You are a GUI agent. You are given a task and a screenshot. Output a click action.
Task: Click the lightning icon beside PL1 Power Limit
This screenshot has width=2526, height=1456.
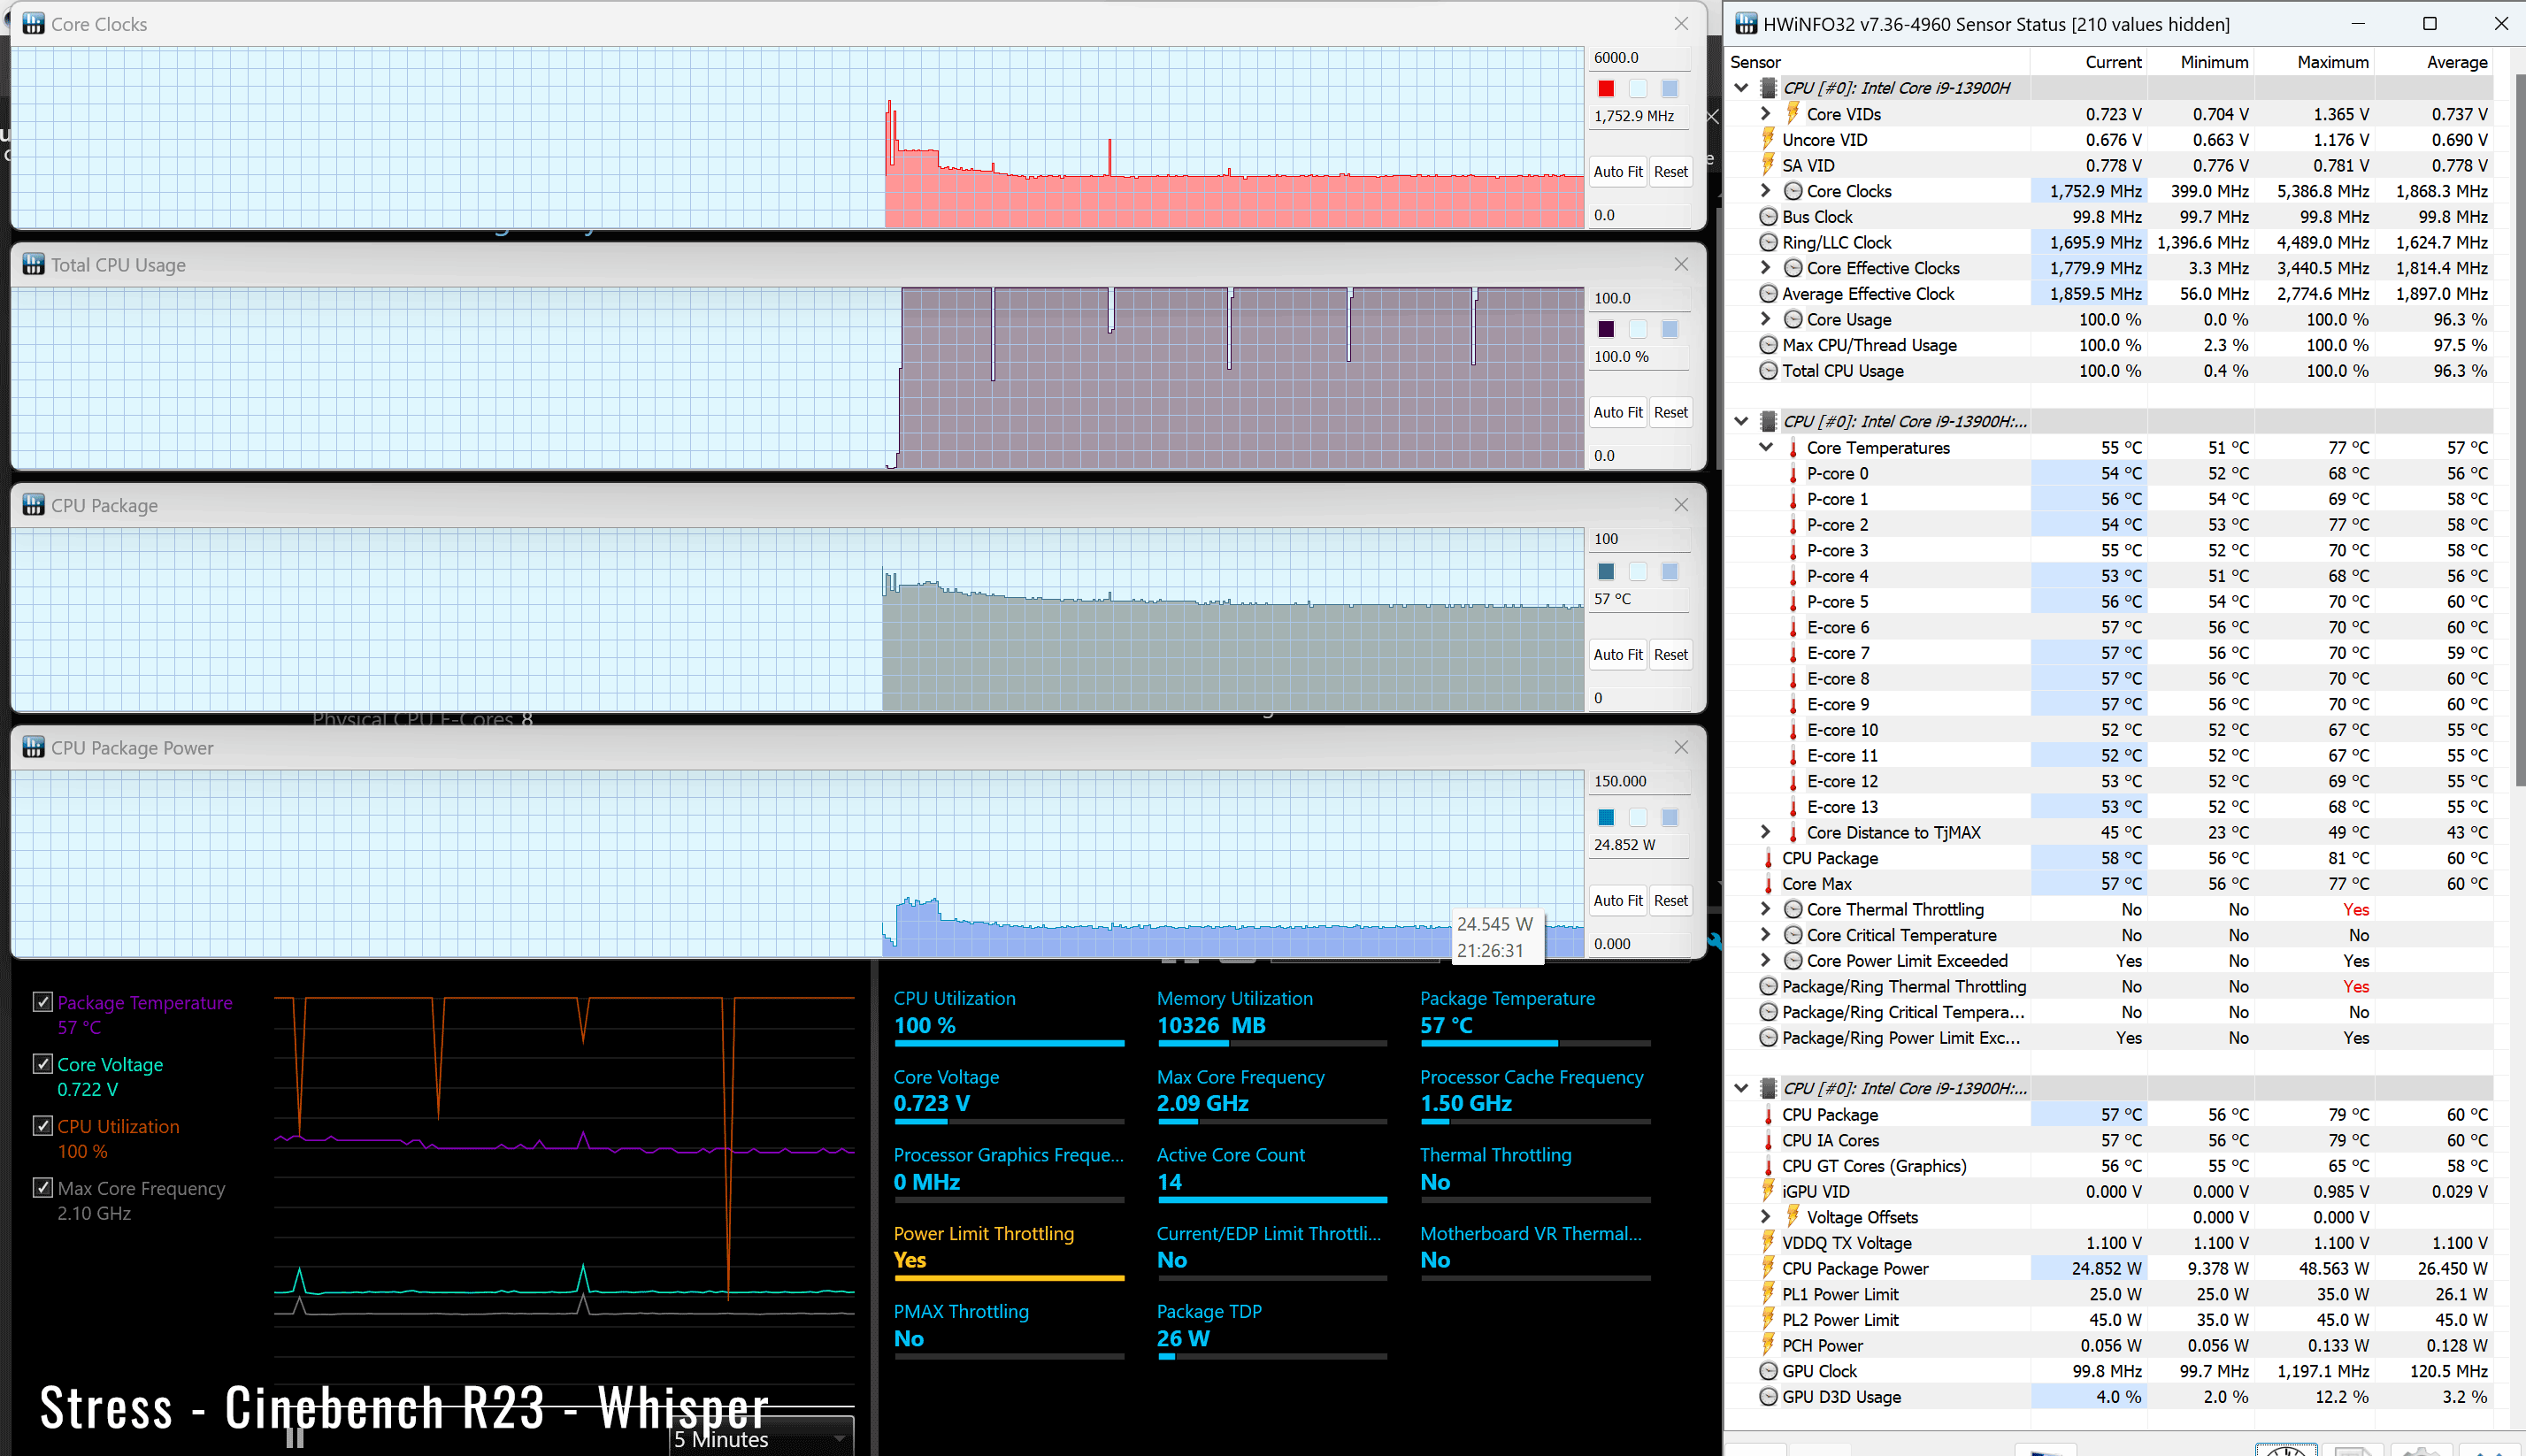coord(1768,1294)
